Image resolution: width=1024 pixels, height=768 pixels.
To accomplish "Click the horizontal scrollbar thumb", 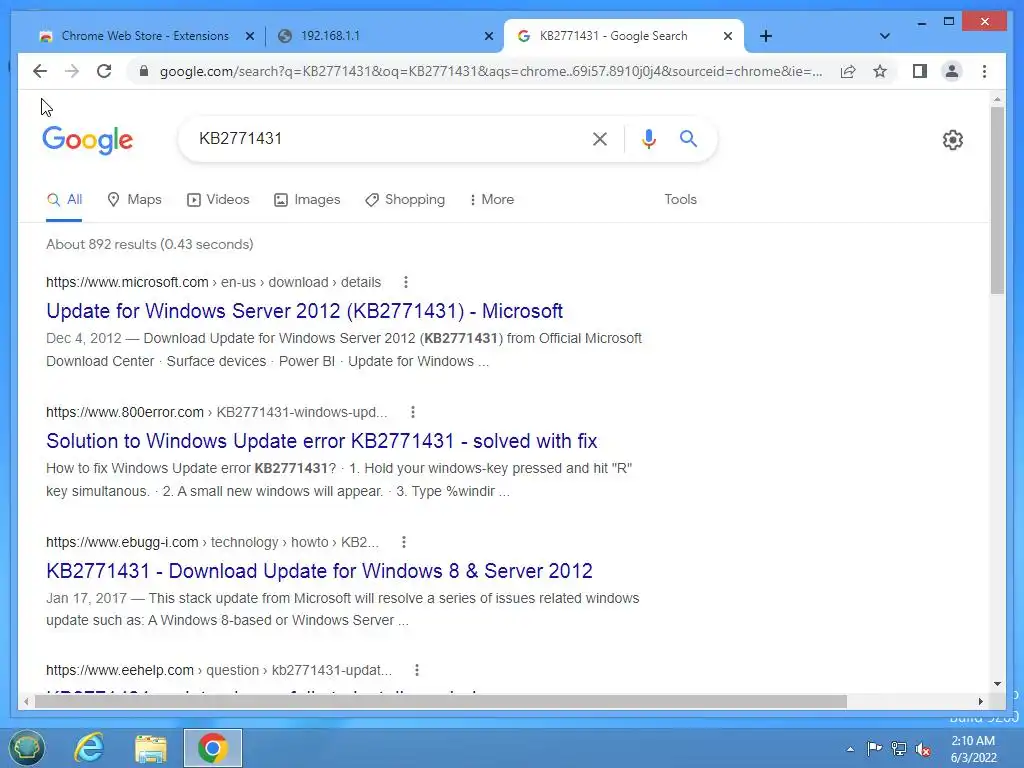I will (440, 701).
